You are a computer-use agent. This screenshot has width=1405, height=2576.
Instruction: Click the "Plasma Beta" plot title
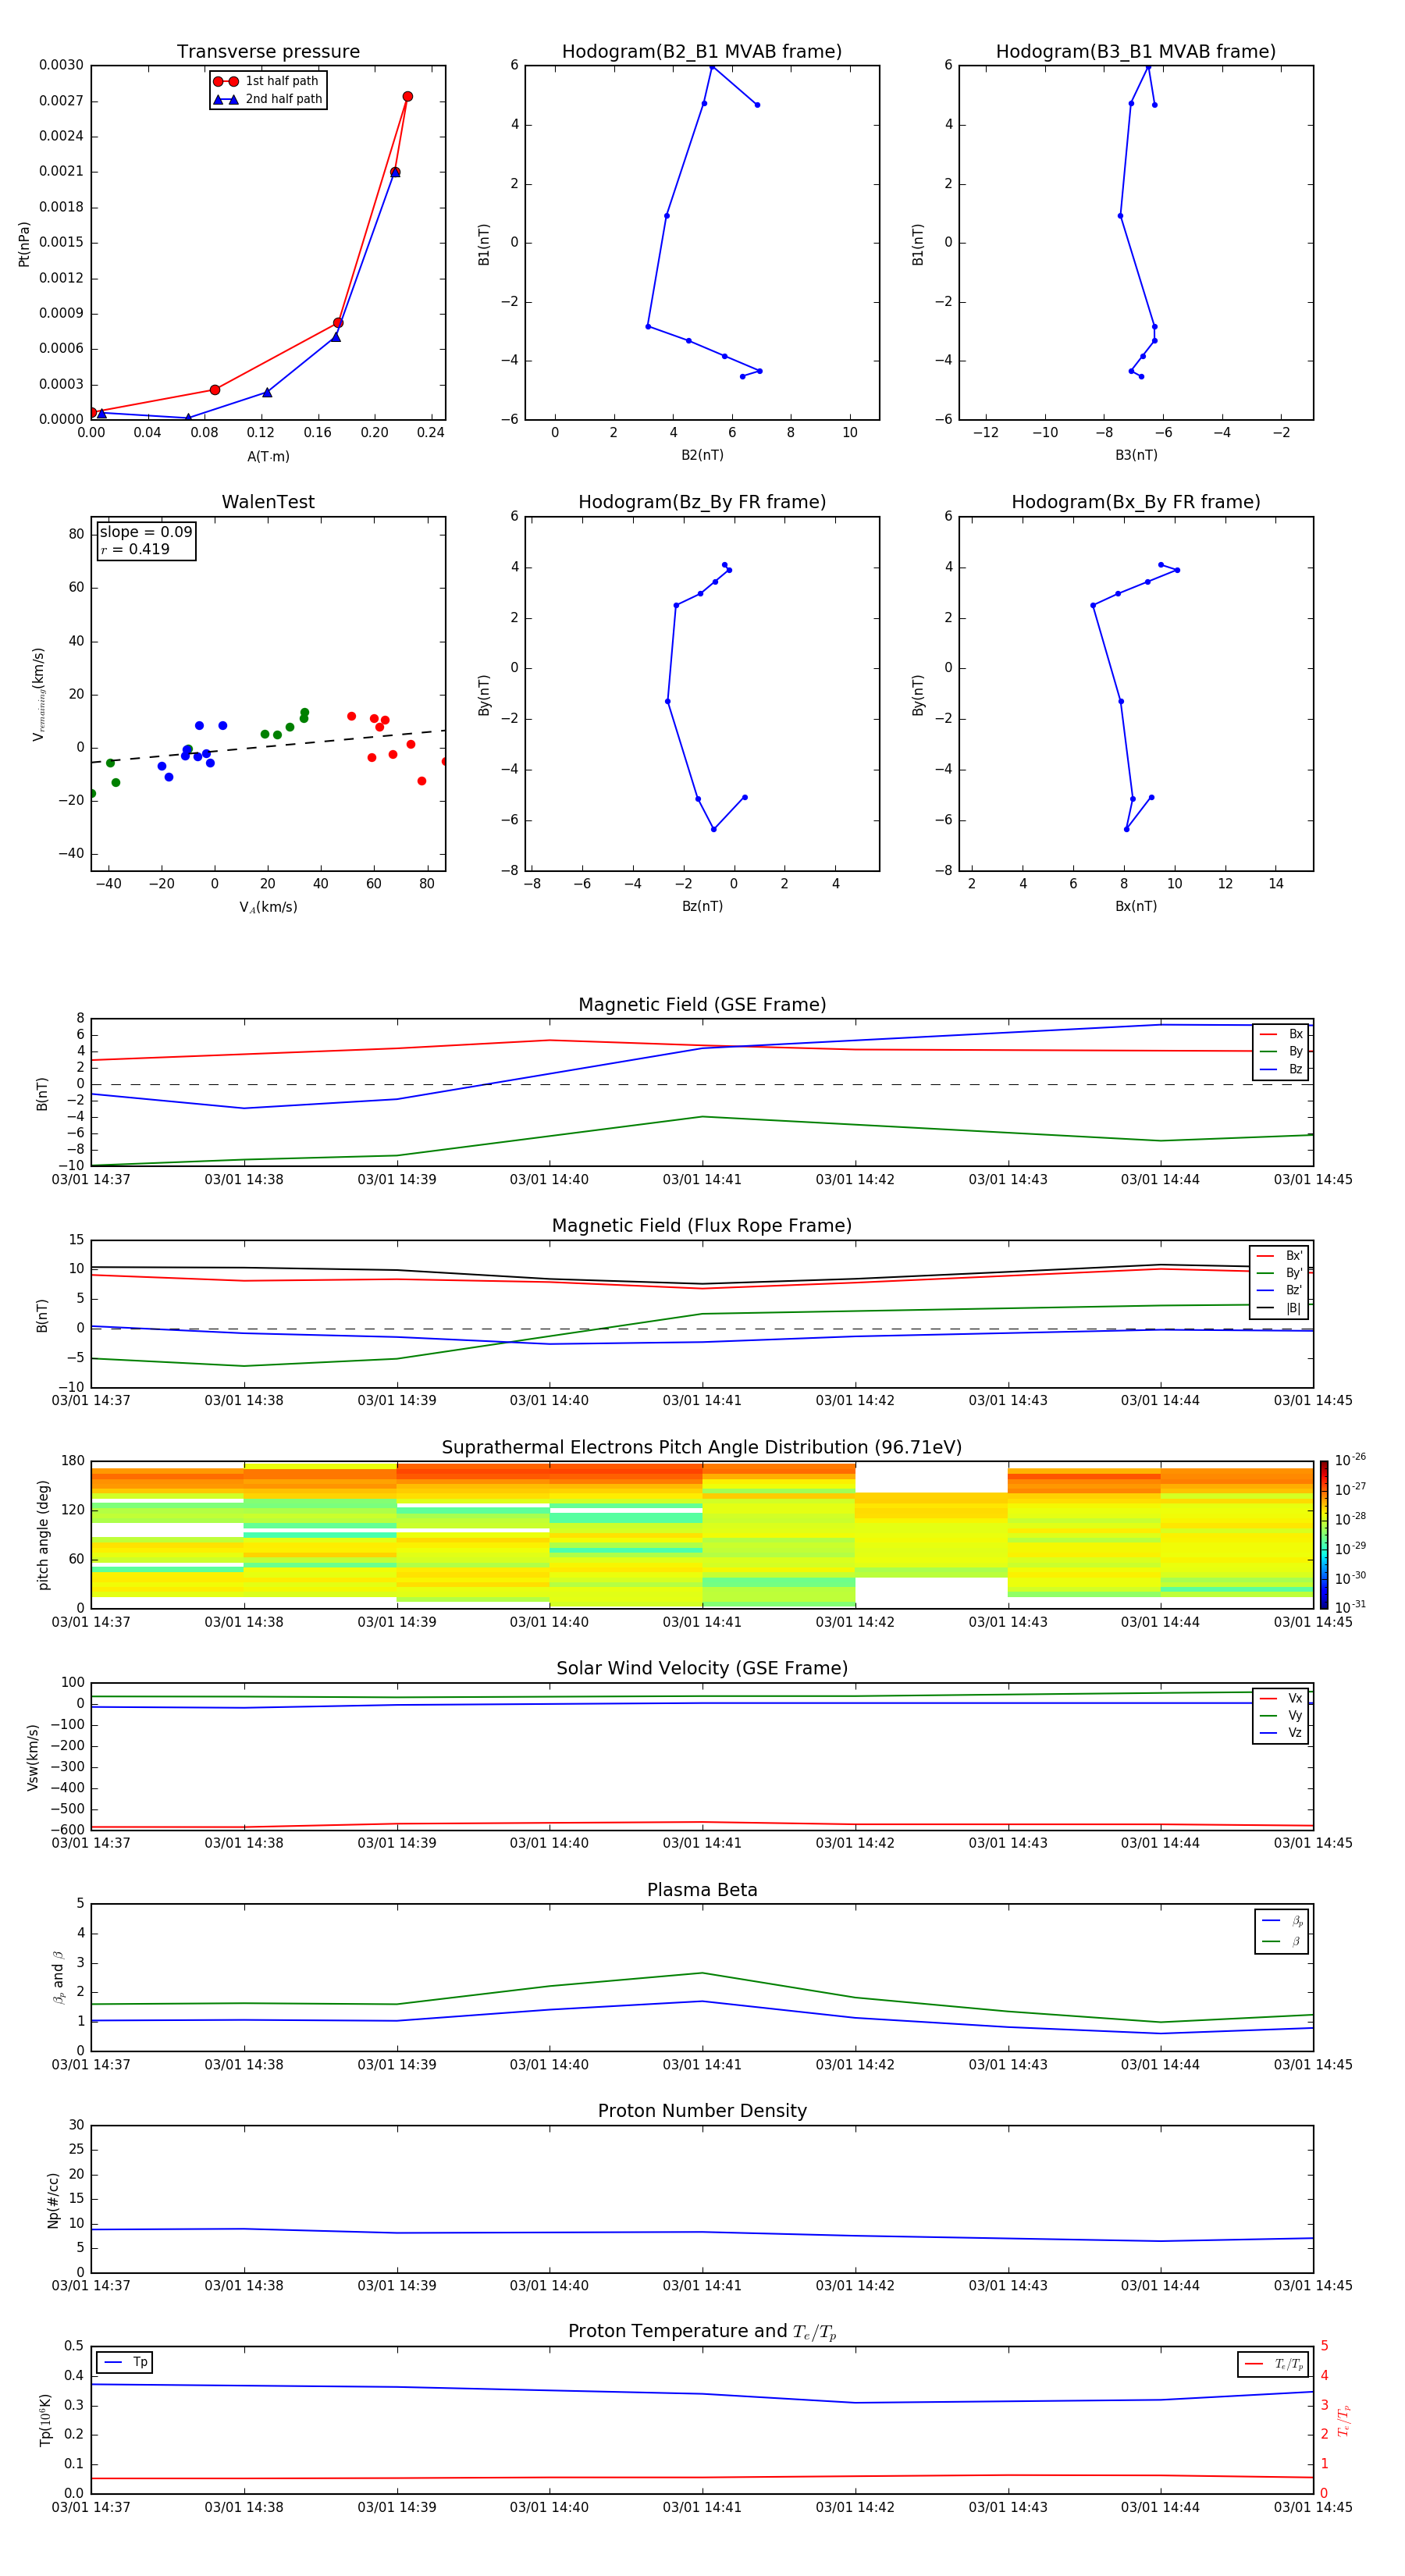702,1891
